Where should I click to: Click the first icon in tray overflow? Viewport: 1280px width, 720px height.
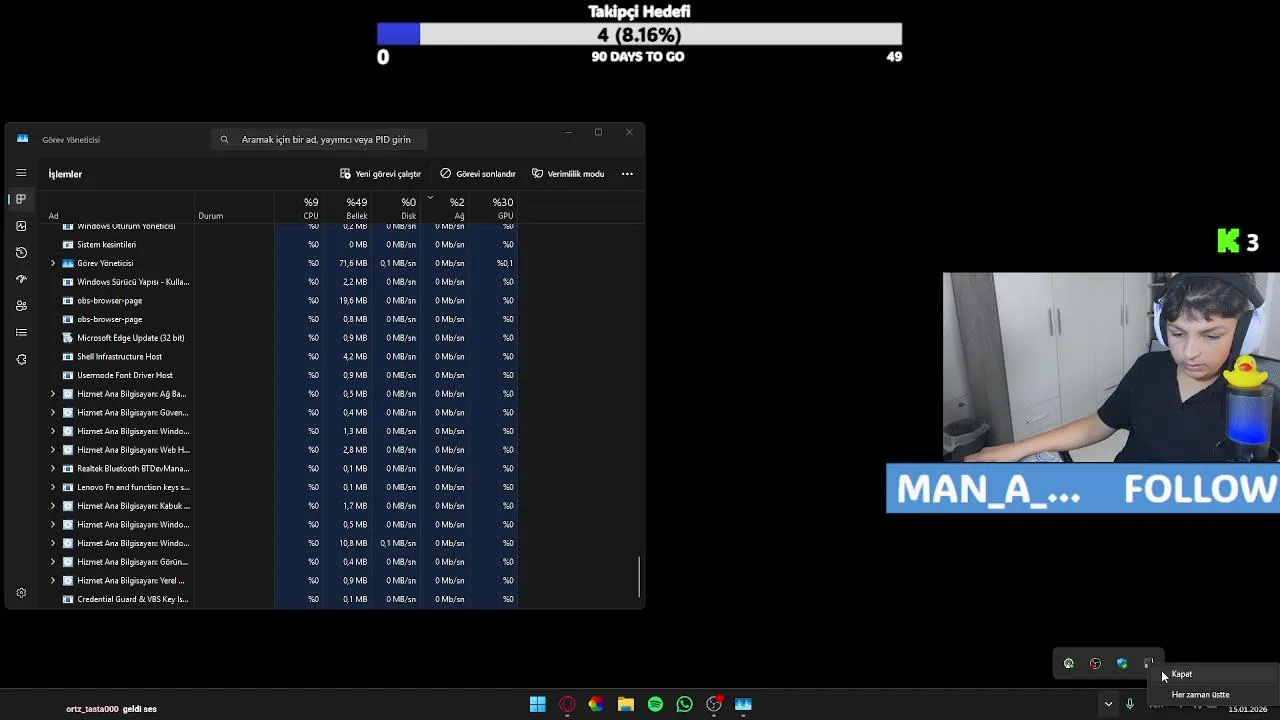(x=1069, y=663)
